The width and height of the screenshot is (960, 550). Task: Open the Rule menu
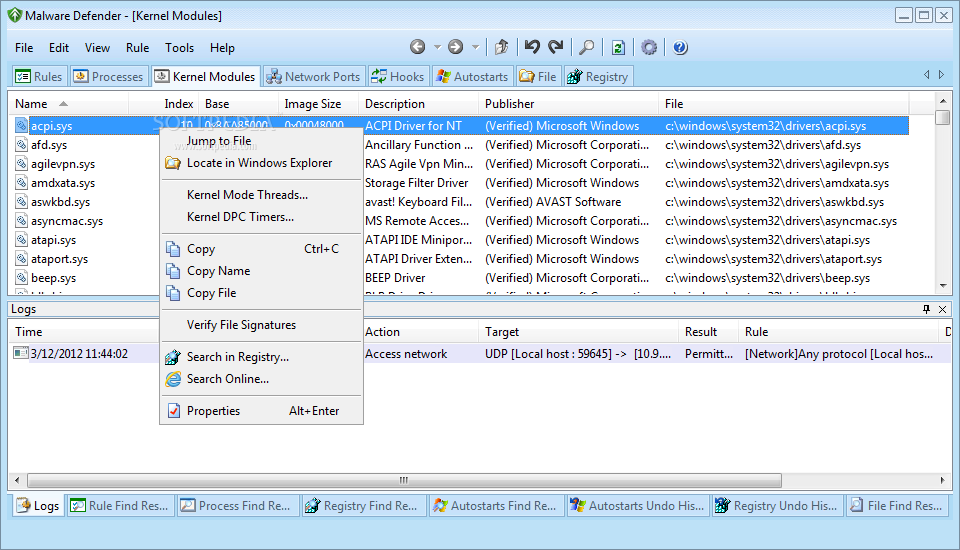137,48
